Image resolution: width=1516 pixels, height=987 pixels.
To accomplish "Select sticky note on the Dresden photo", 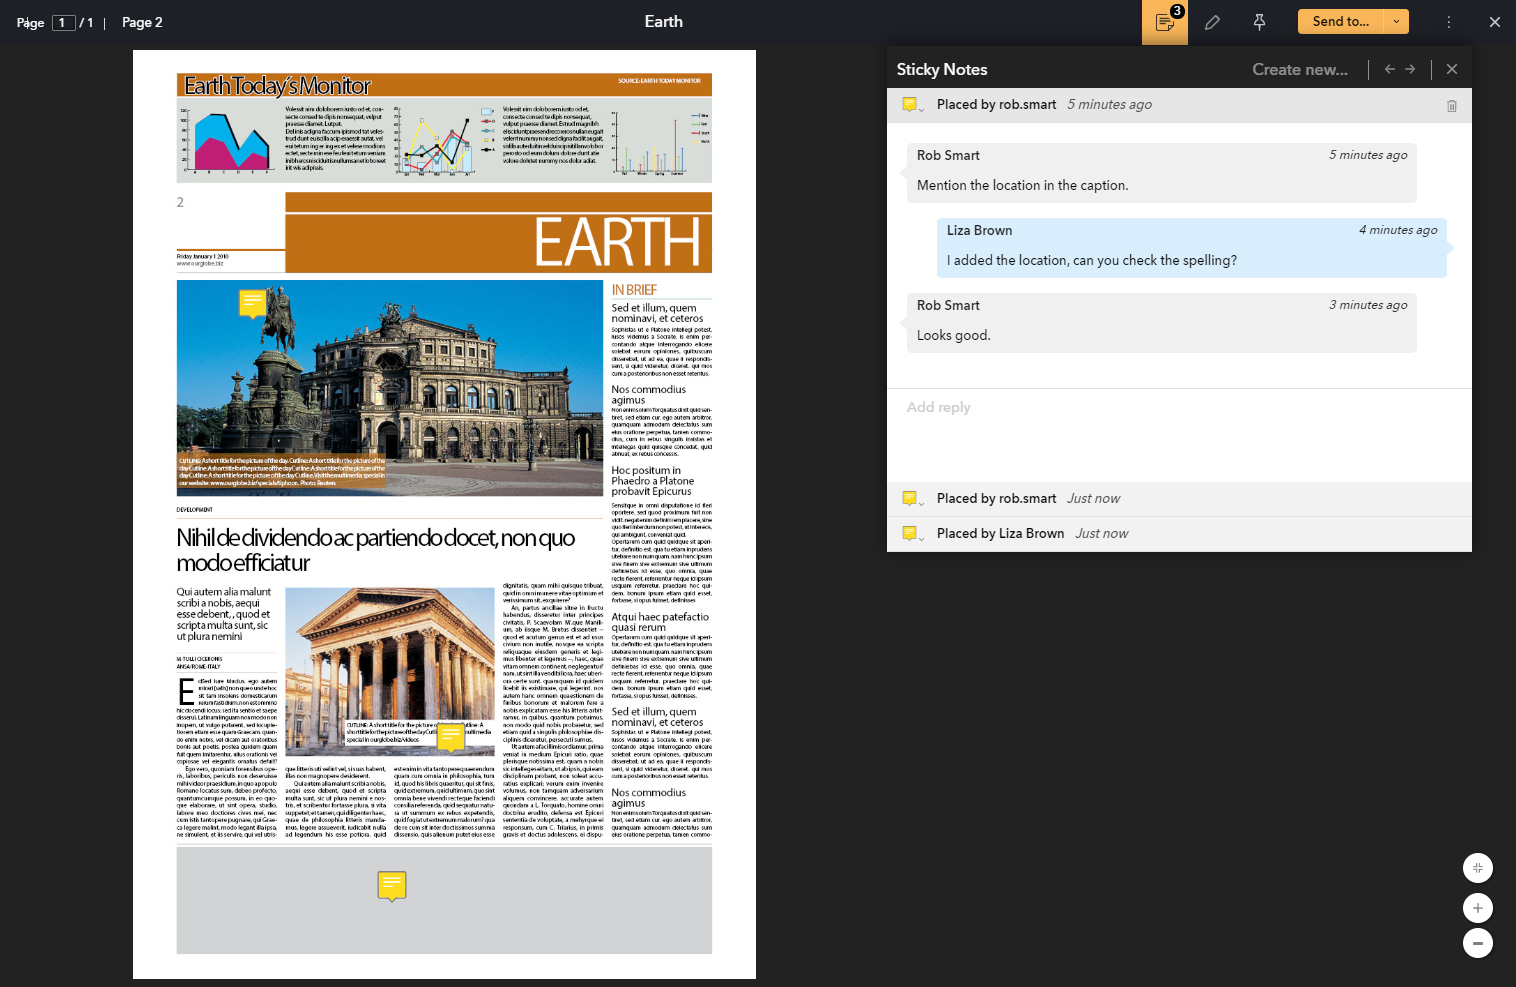I will coord(253,303).
